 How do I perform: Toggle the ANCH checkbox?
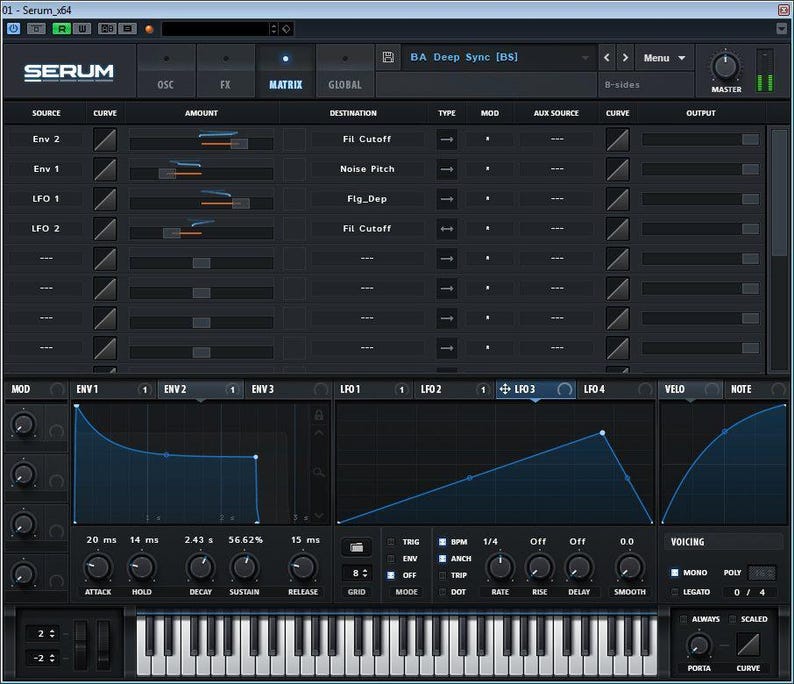pyautogui.click(x=443, y=558)
